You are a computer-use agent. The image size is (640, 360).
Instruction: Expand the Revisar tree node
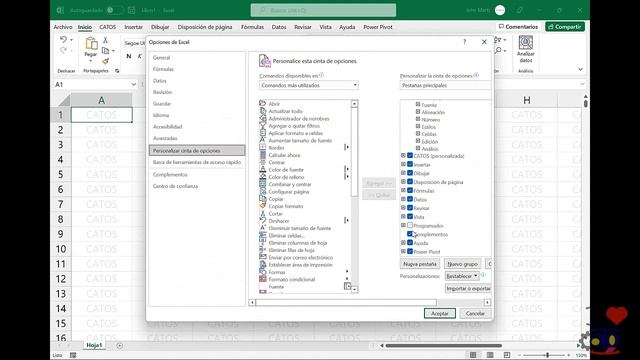coord(403,208)
